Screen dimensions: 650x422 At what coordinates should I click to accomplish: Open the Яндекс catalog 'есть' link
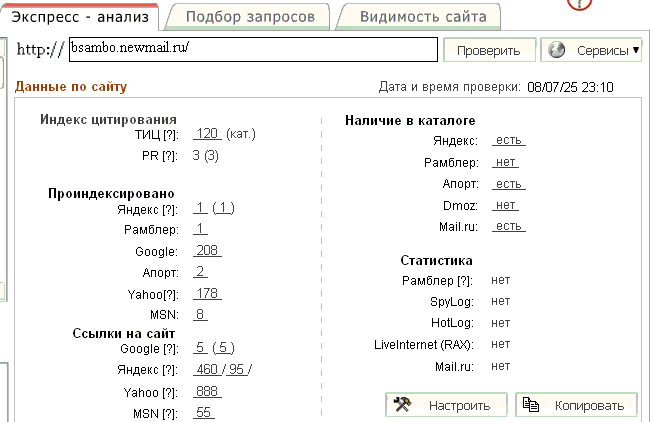point(509,140)
